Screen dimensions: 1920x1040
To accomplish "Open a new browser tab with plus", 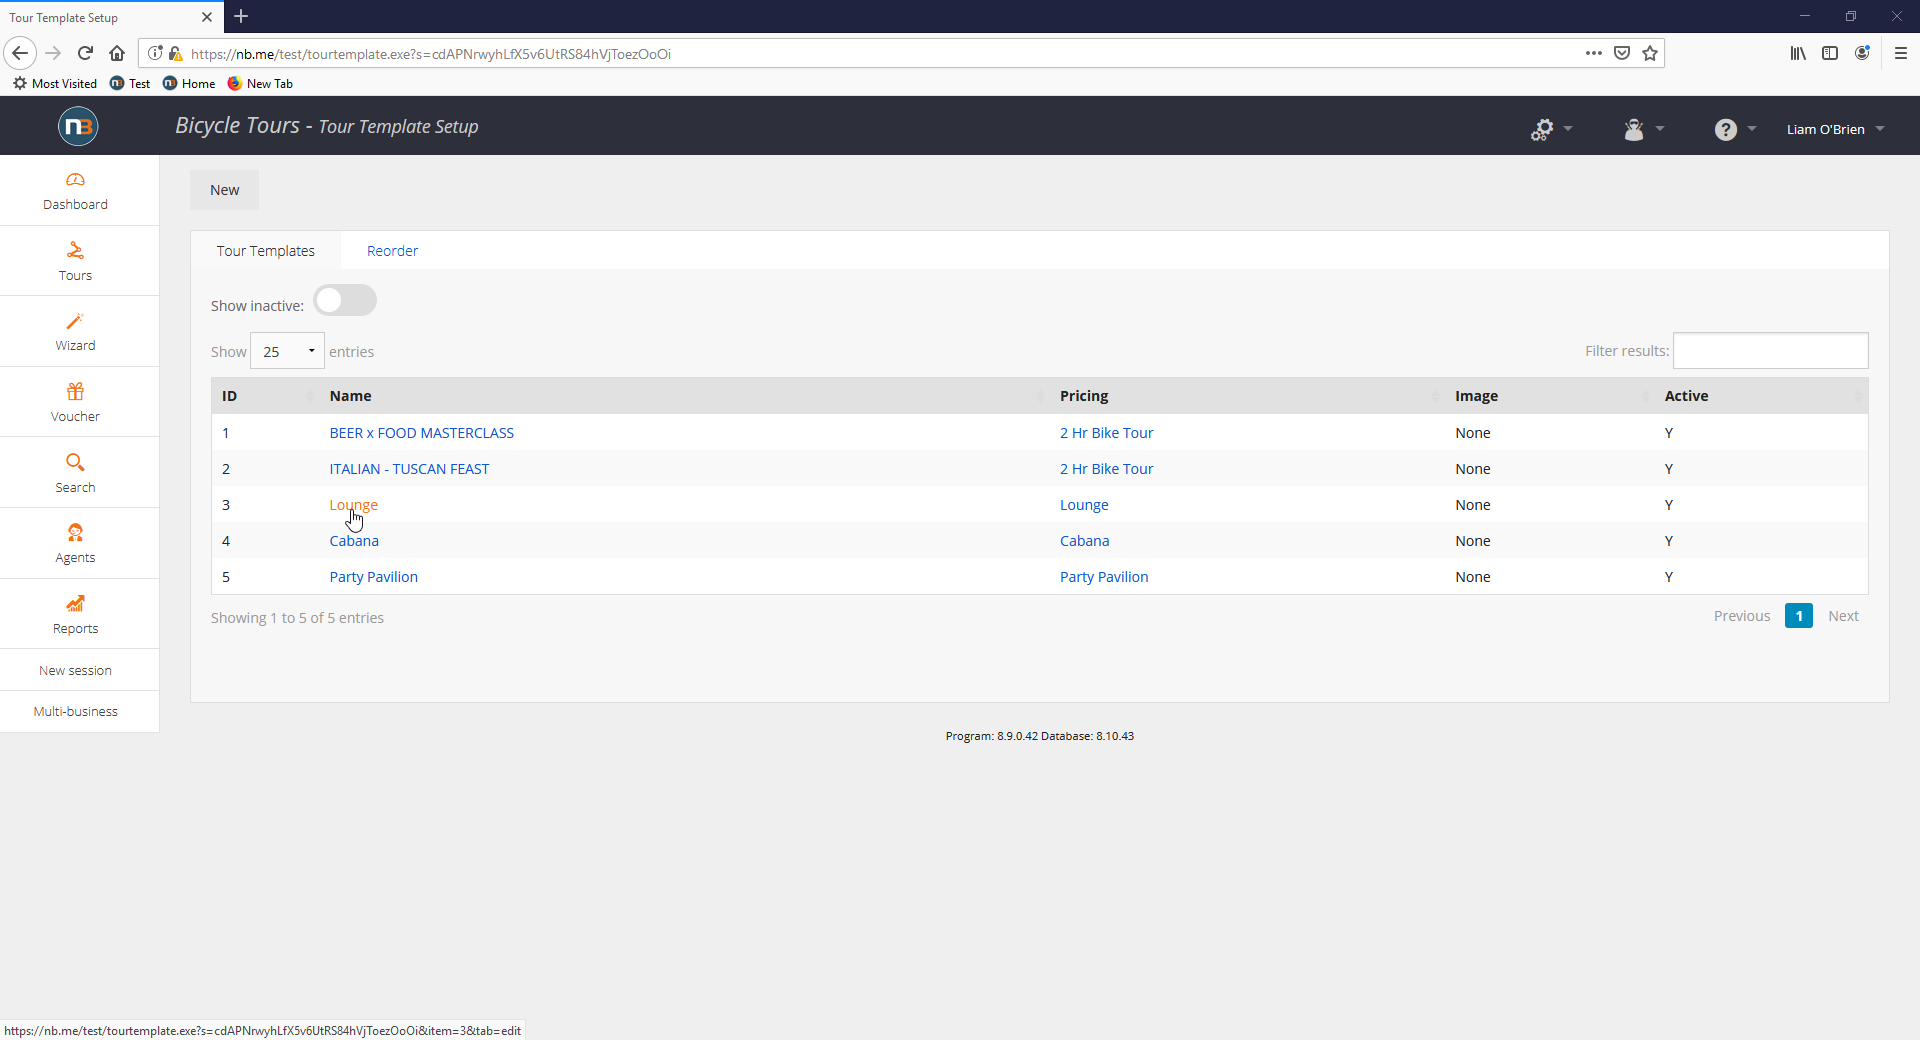I will (241, 16).
